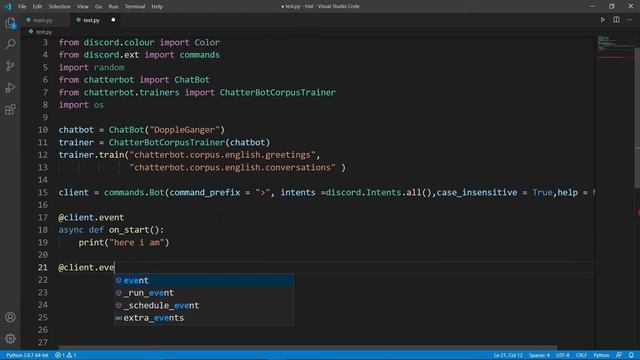This screenshot has width=640, height=360.
Task: Select the '_schedule_event' autocomplete suggestion
Action: click(204, 305)
